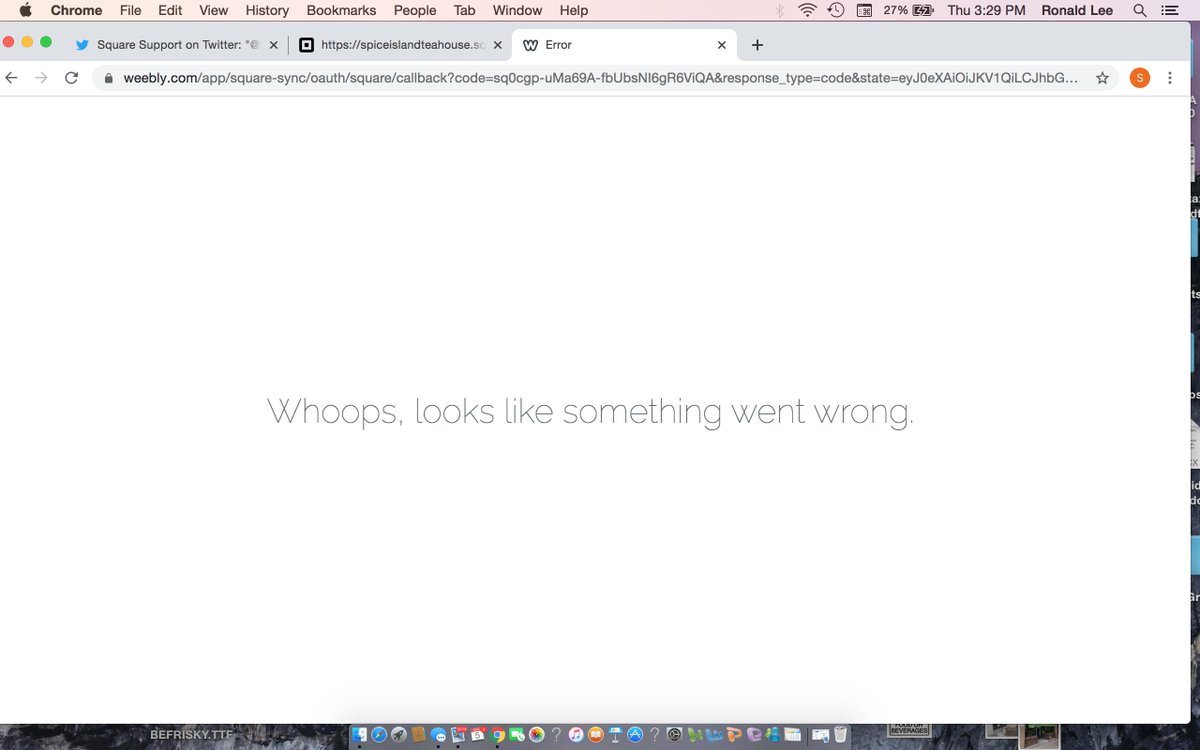This screenshot has height=750, width=1200.
Task: Open System Preferences gear in Dock
Action: coord(674,735)
